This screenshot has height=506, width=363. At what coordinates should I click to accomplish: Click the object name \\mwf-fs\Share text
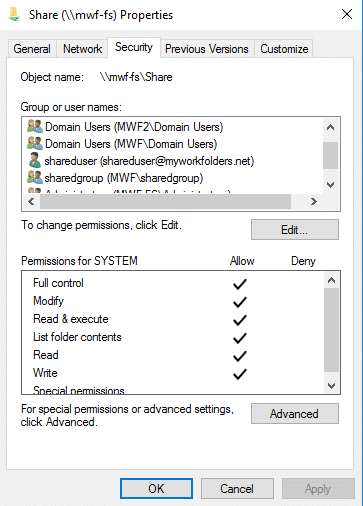pos(136,77)
